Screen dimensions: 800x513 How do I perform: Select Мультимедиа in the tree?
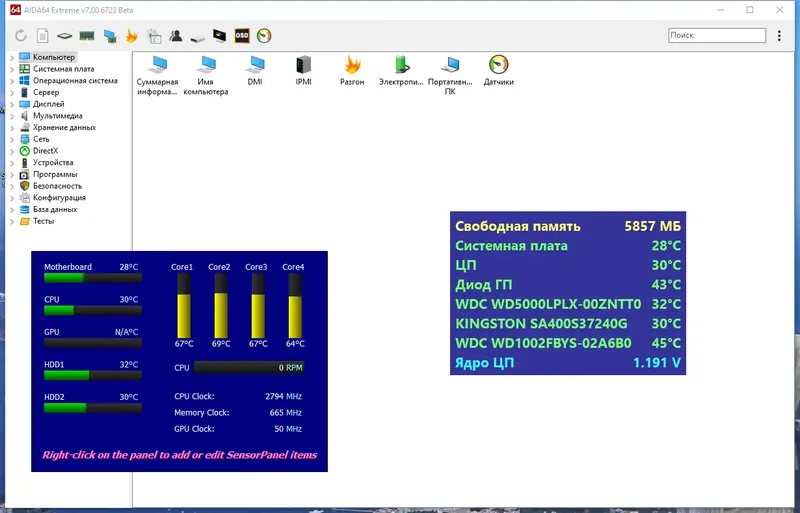(58, 116)
